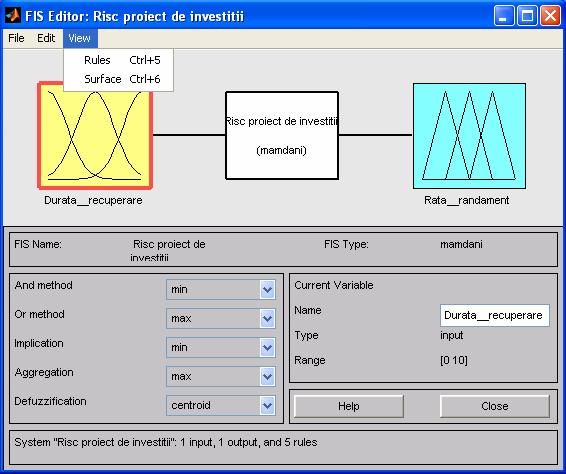Click the range value [0 10]
Screen dimensions: 566x474
[x=454, y=360]
